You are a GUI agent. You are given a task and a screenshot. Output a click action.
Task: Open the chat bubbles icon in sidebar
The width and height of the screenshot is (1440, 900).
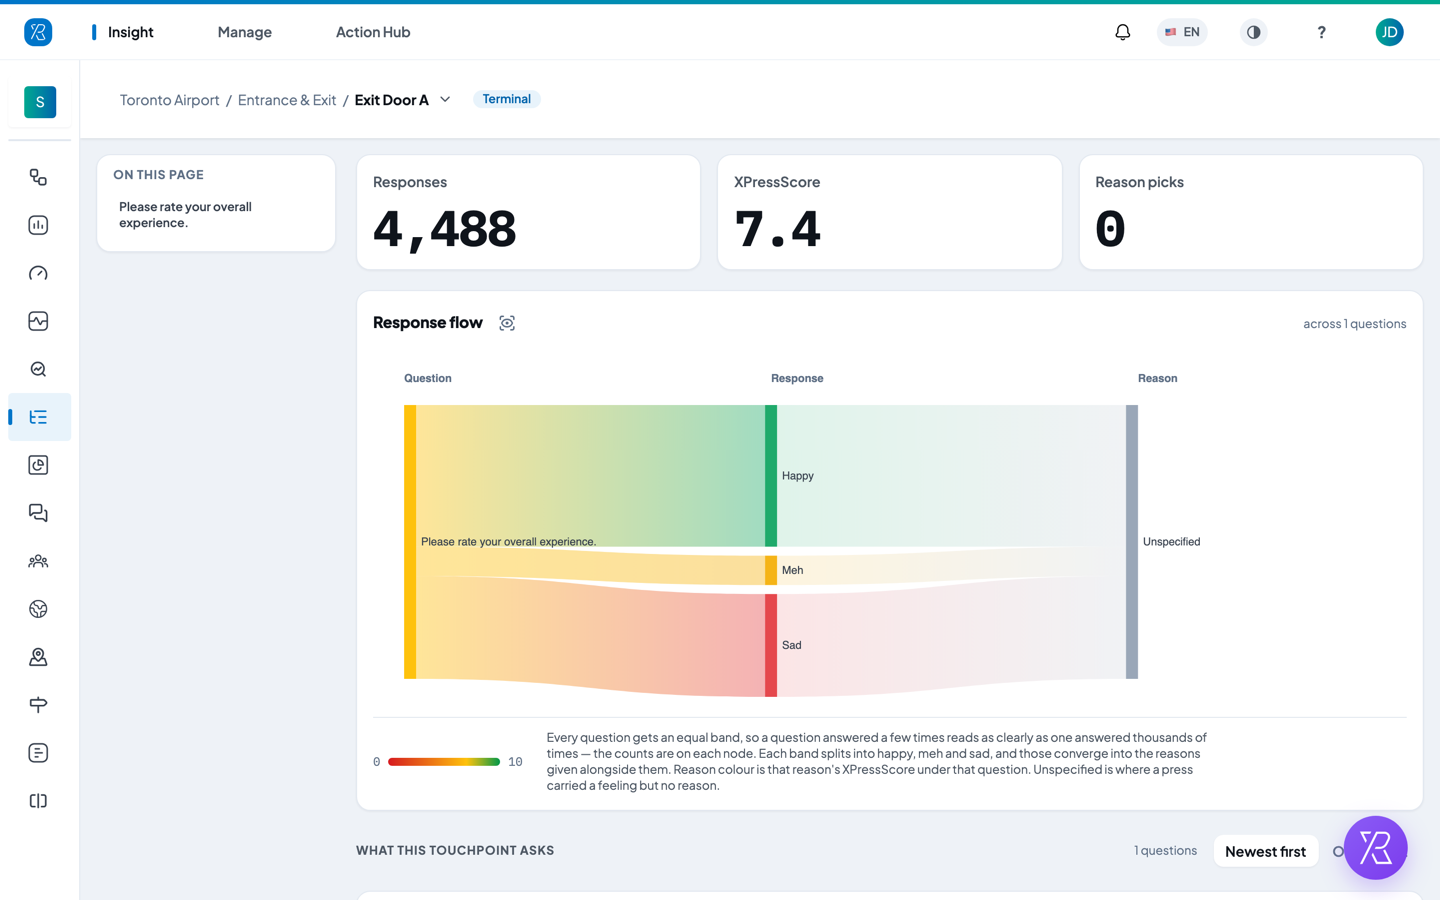pos(38,513)
